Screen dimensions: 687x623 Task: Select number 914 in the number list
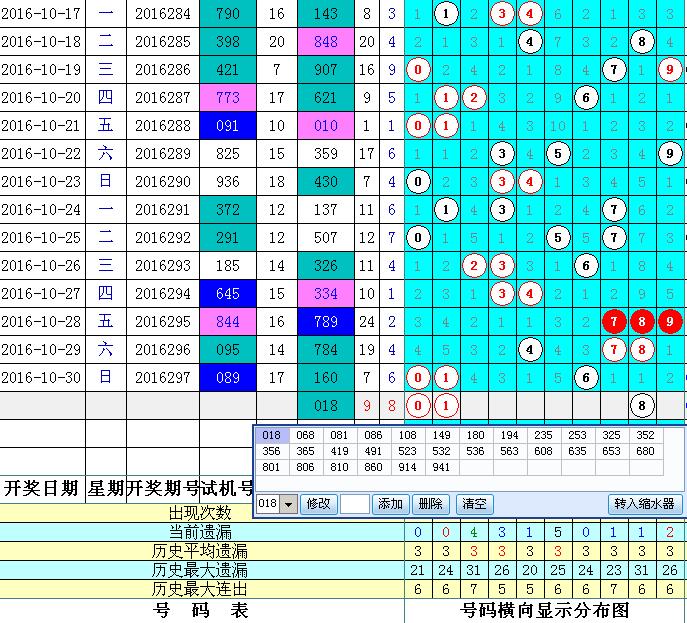[407, 467]
